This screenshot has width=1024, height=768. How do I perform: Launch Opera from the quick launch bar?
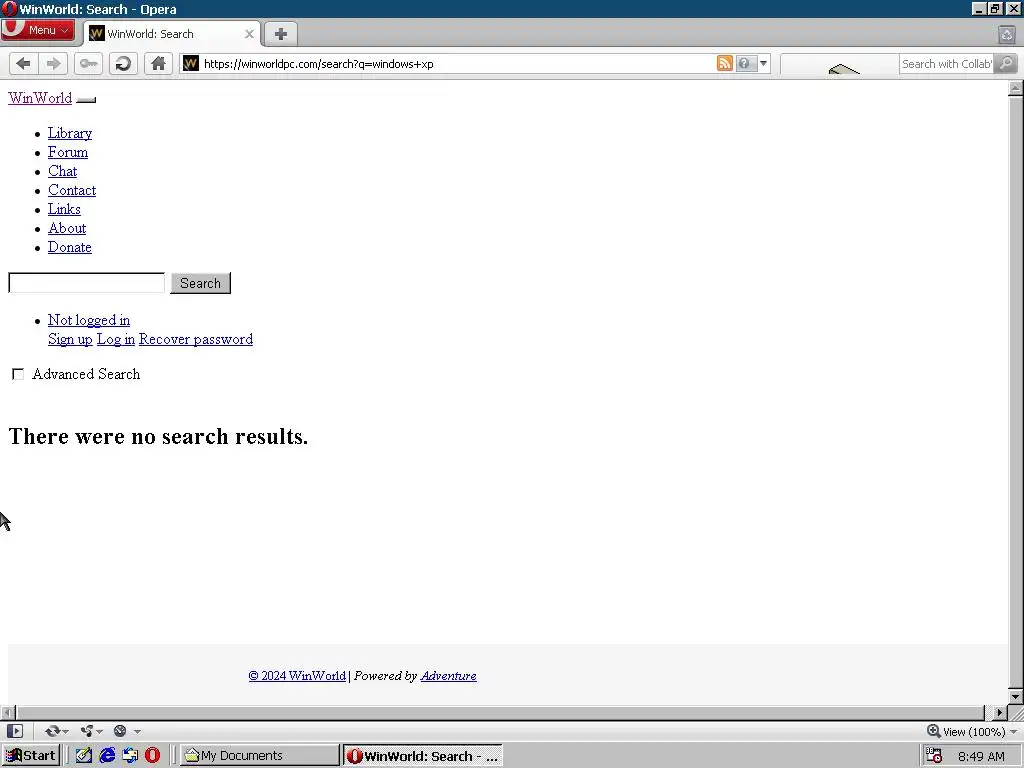click(152, 756)
